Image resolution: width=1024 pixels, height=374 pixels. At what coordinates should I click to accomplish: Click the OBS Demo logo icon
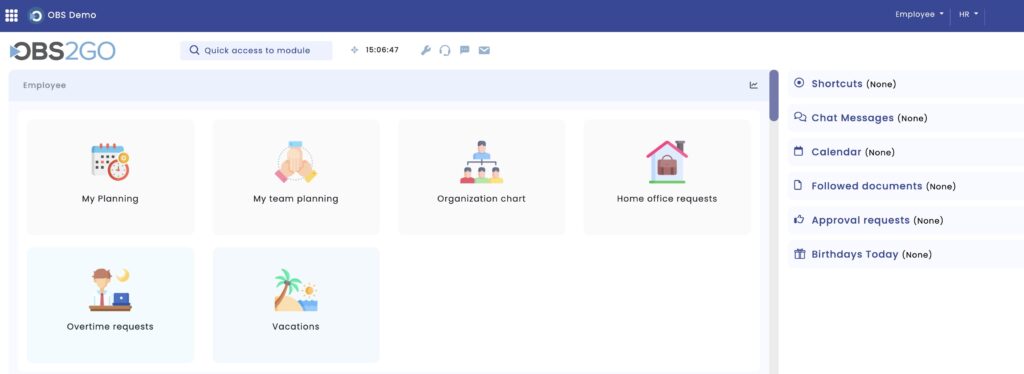tap(36, 15)
